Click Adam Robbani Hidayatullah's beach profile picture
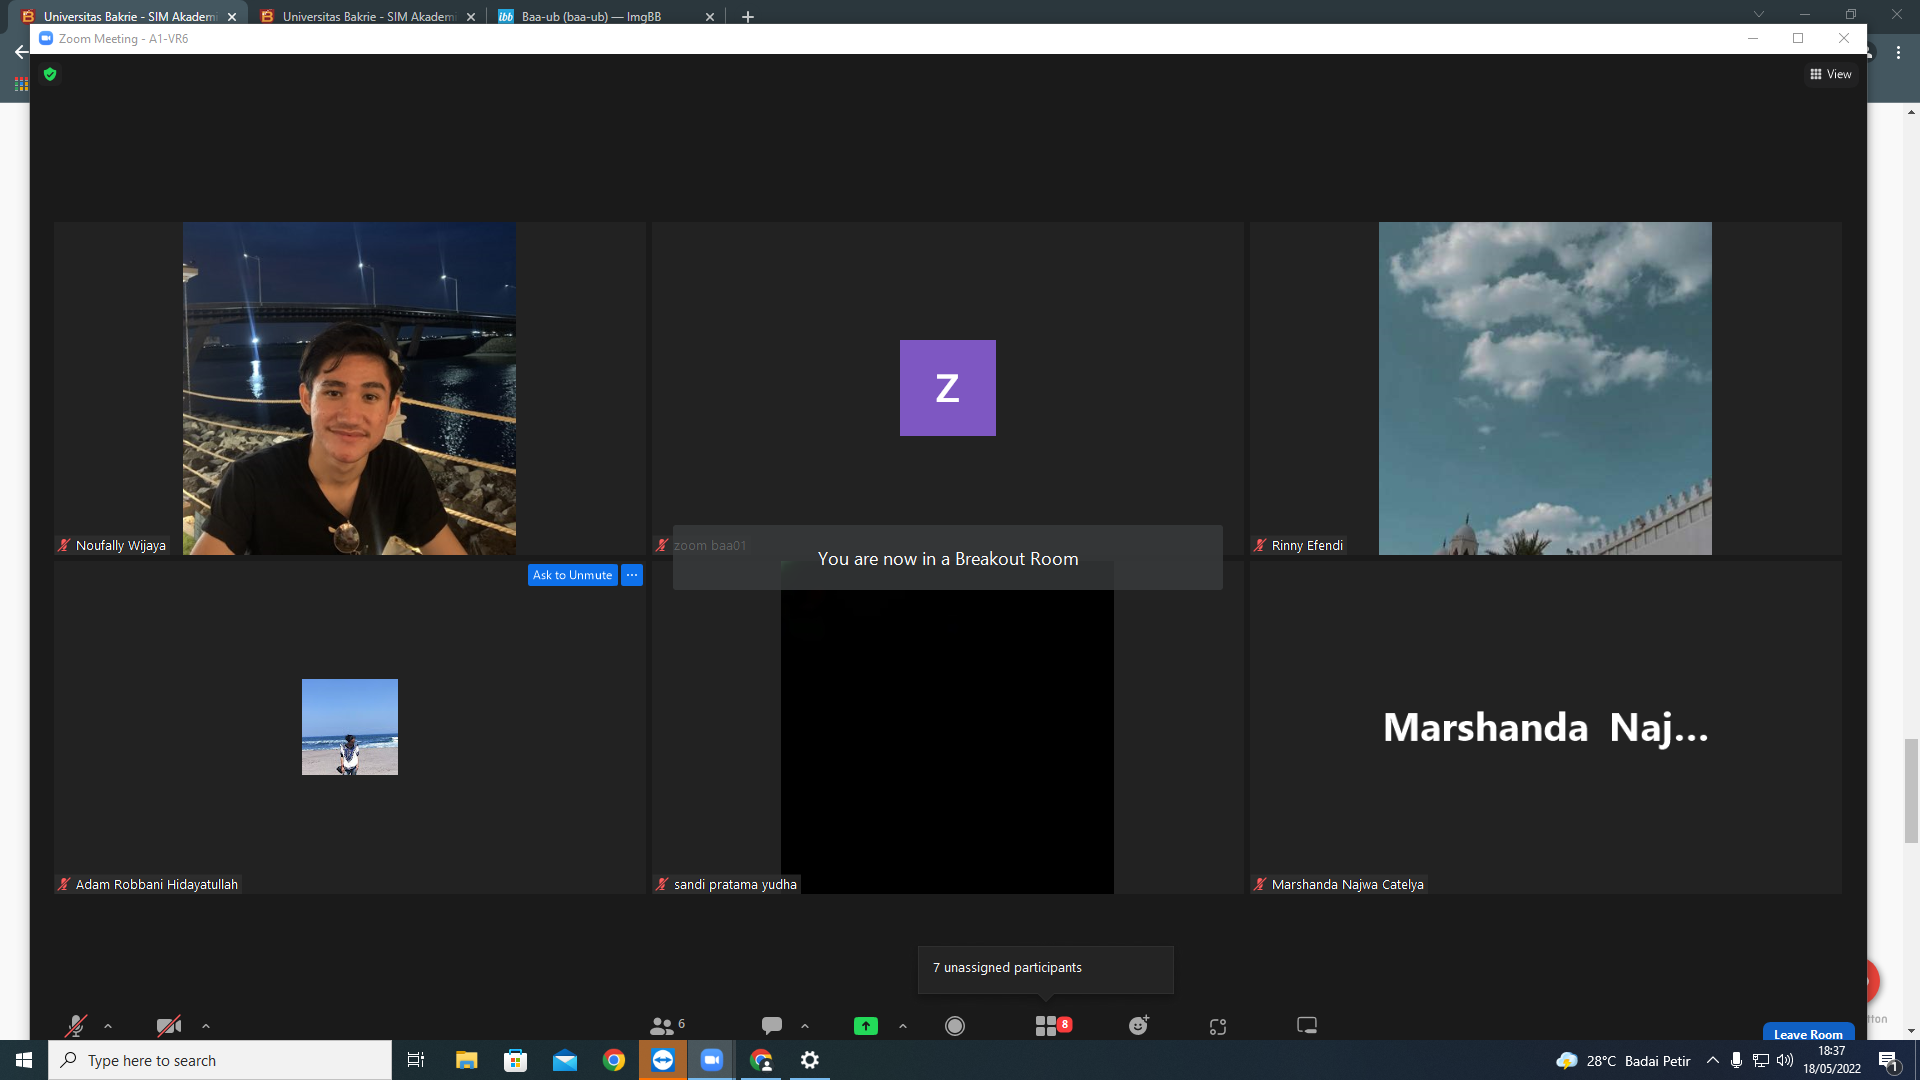 [350, 727]
